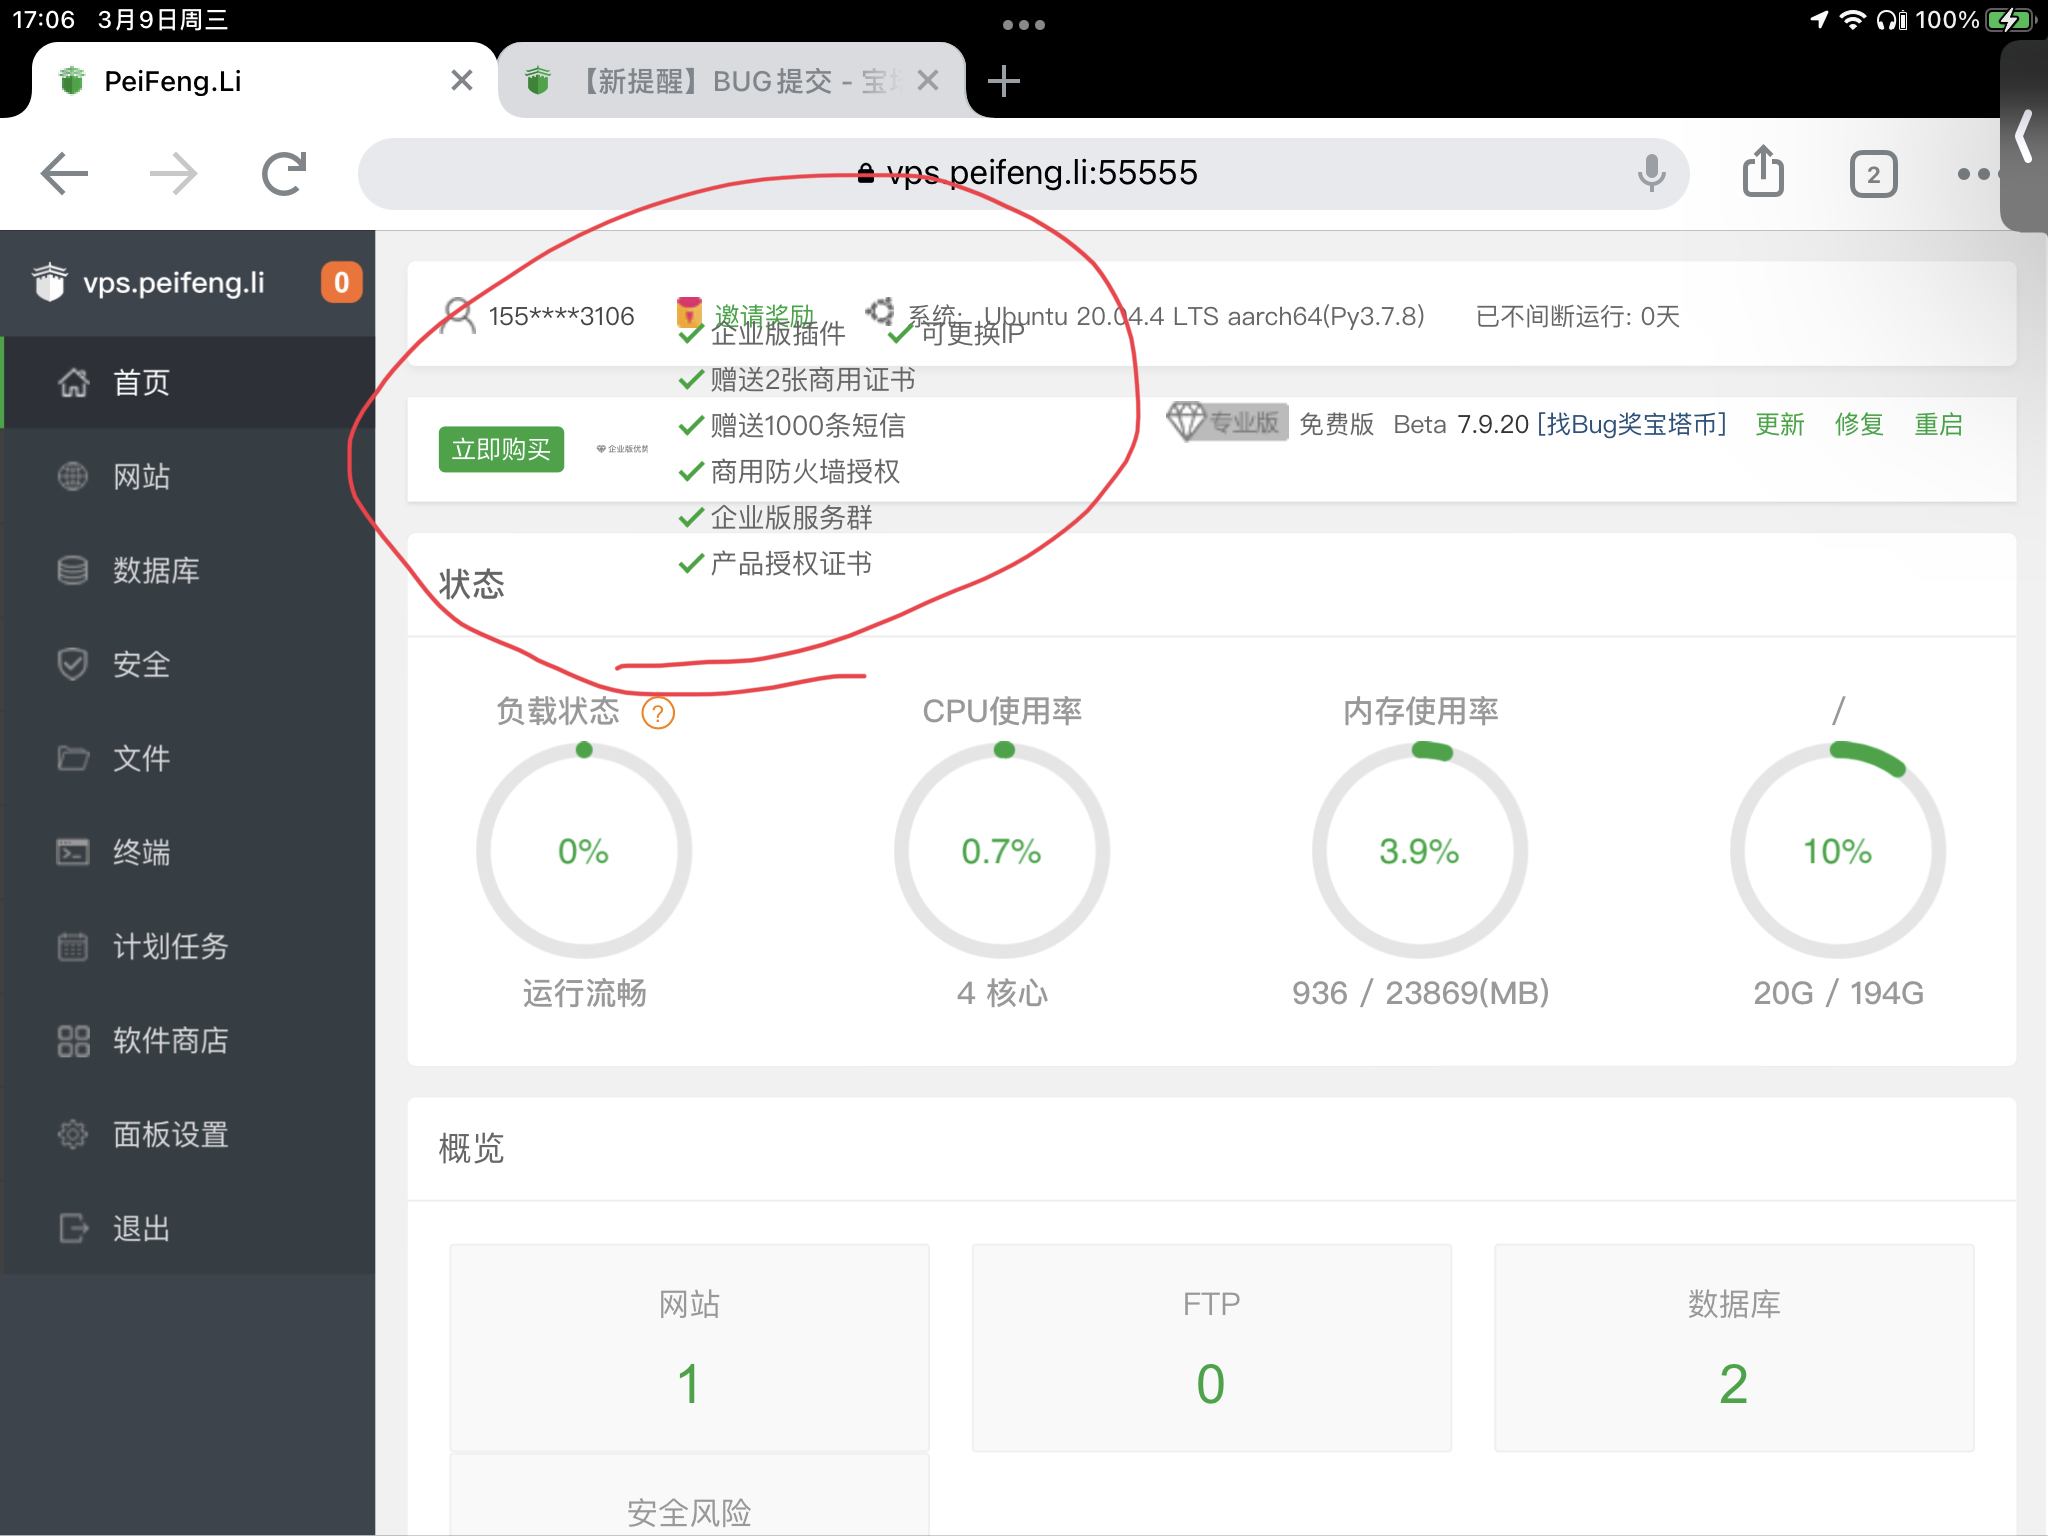The width and height of the screenshot is (2048, 1536).
Task: Tap the microphone icon in the address bar
Action: (x=1651, y=174)
